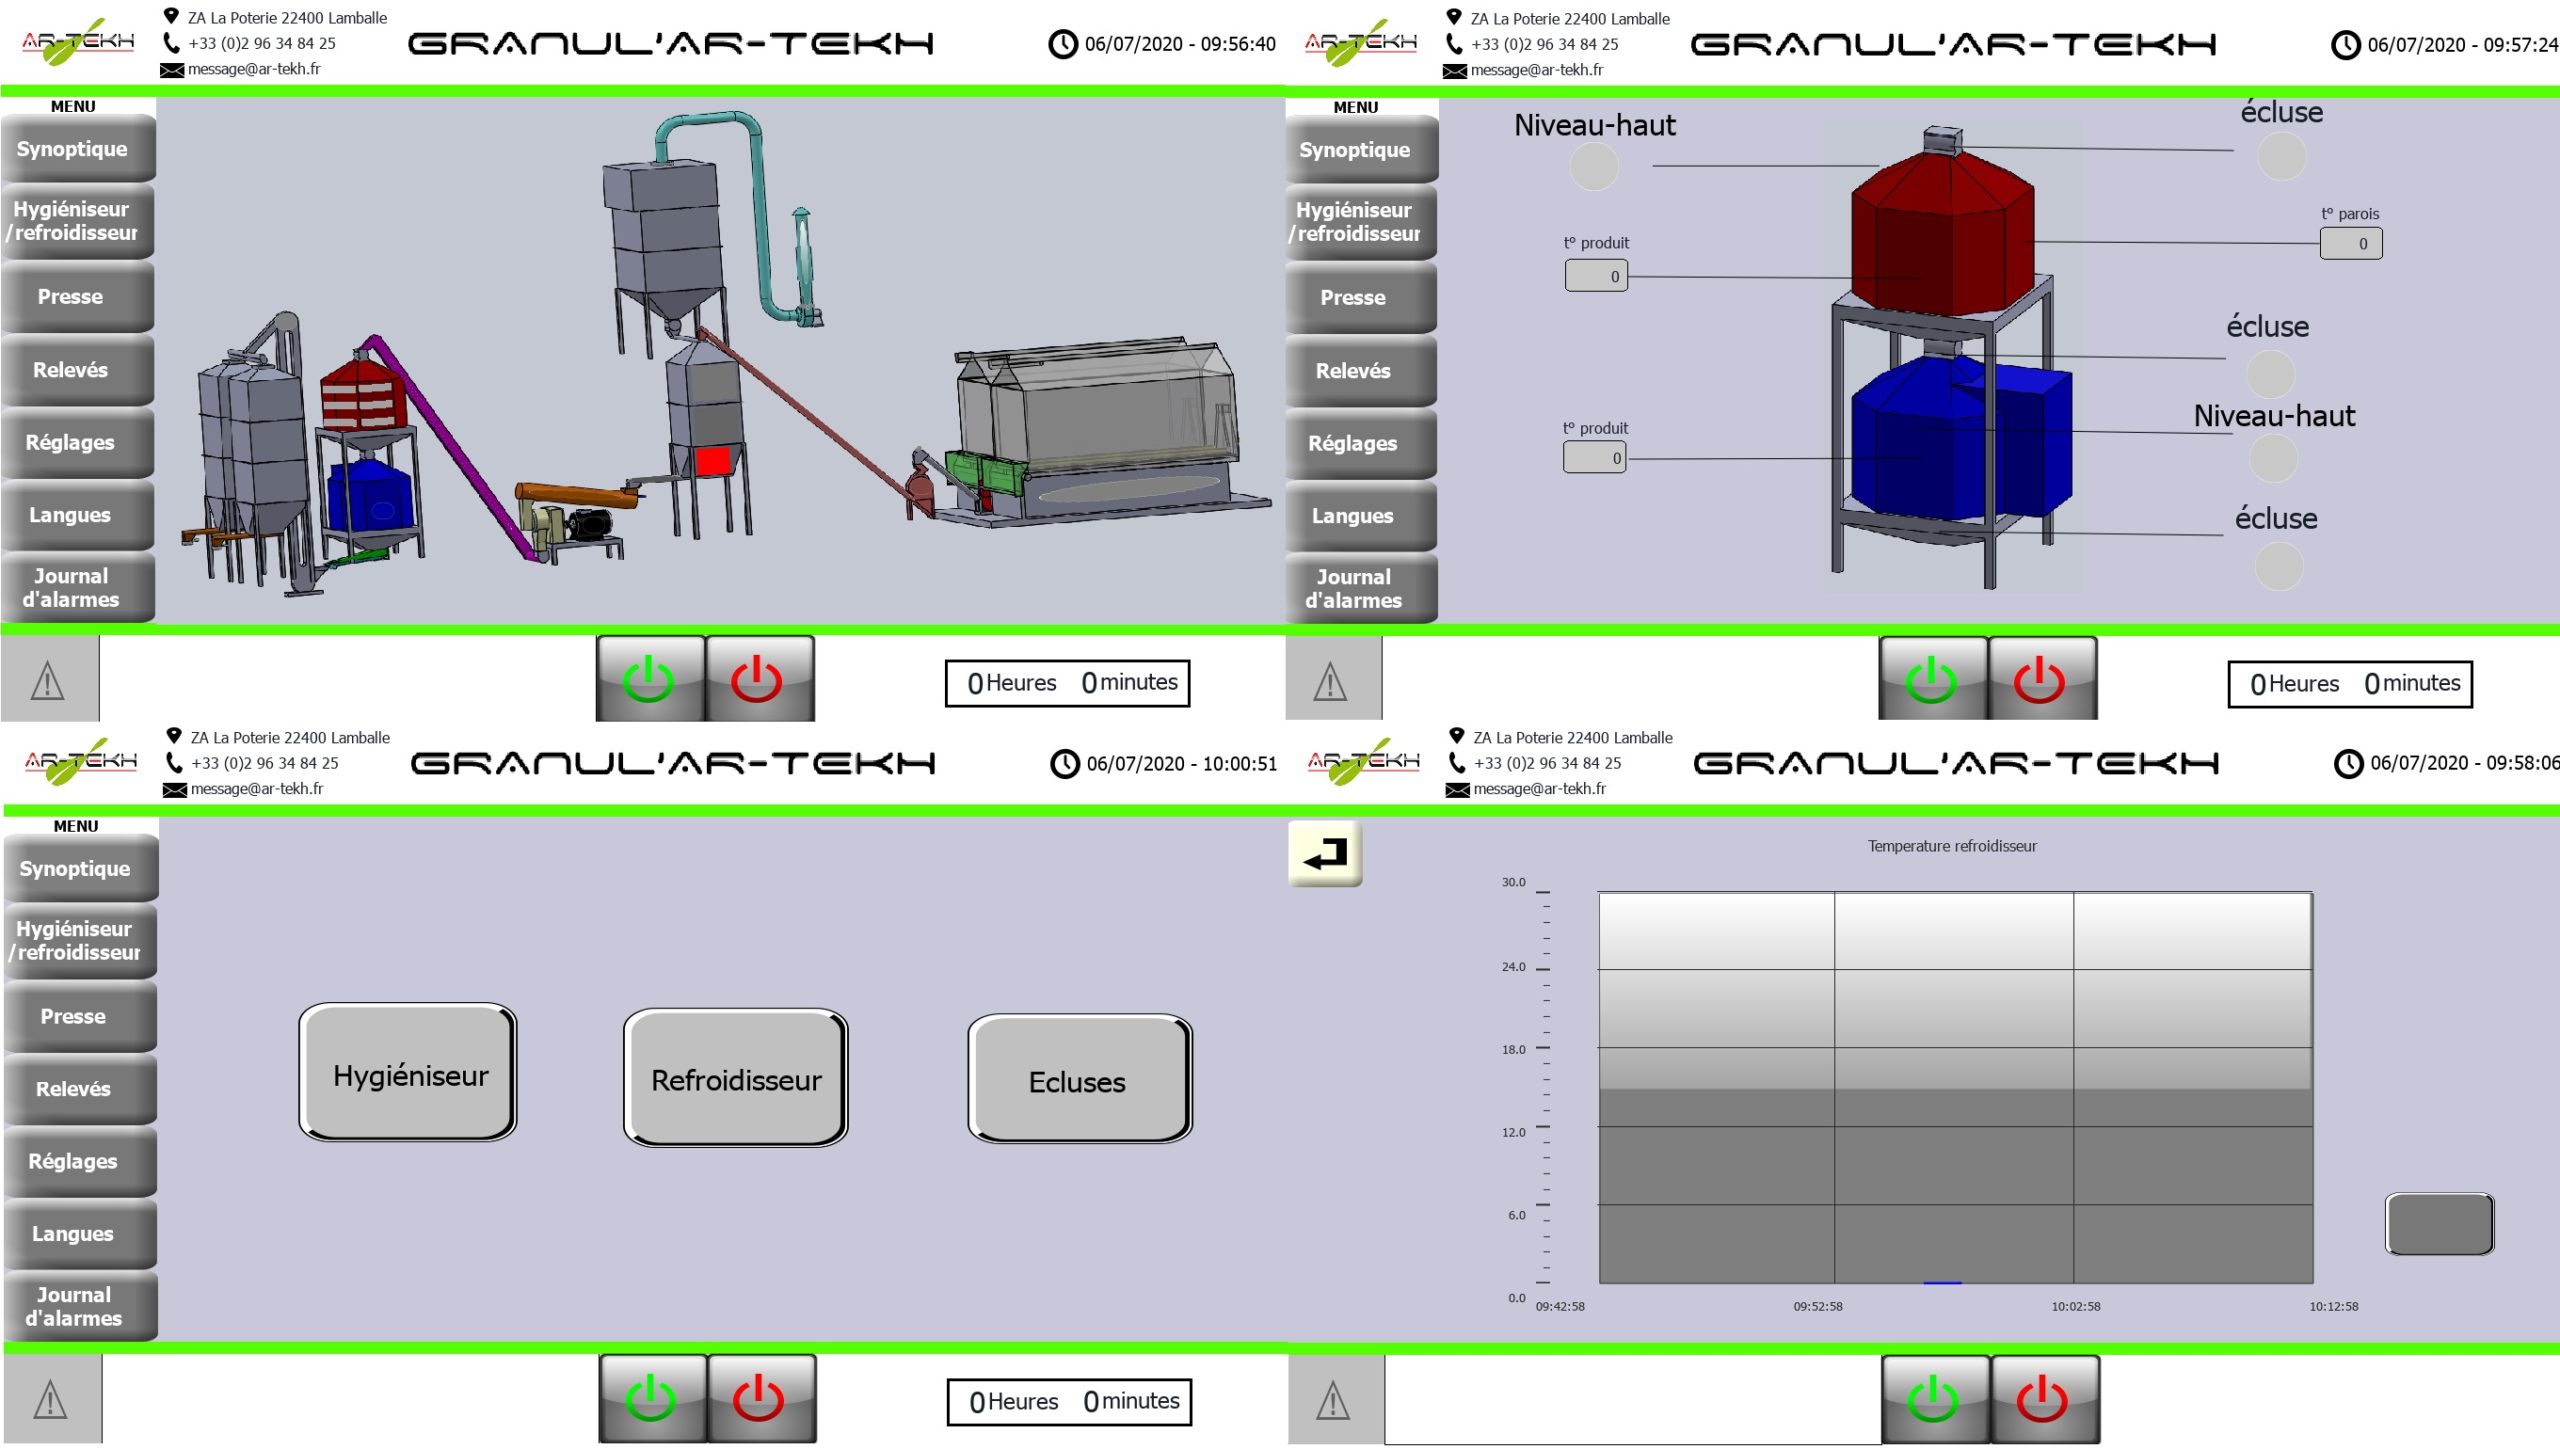Image resolution: width=2560 pixels, height=1449 pixels.
Task: Click the Ecluses button
Action: (x=1080, y=1080)
